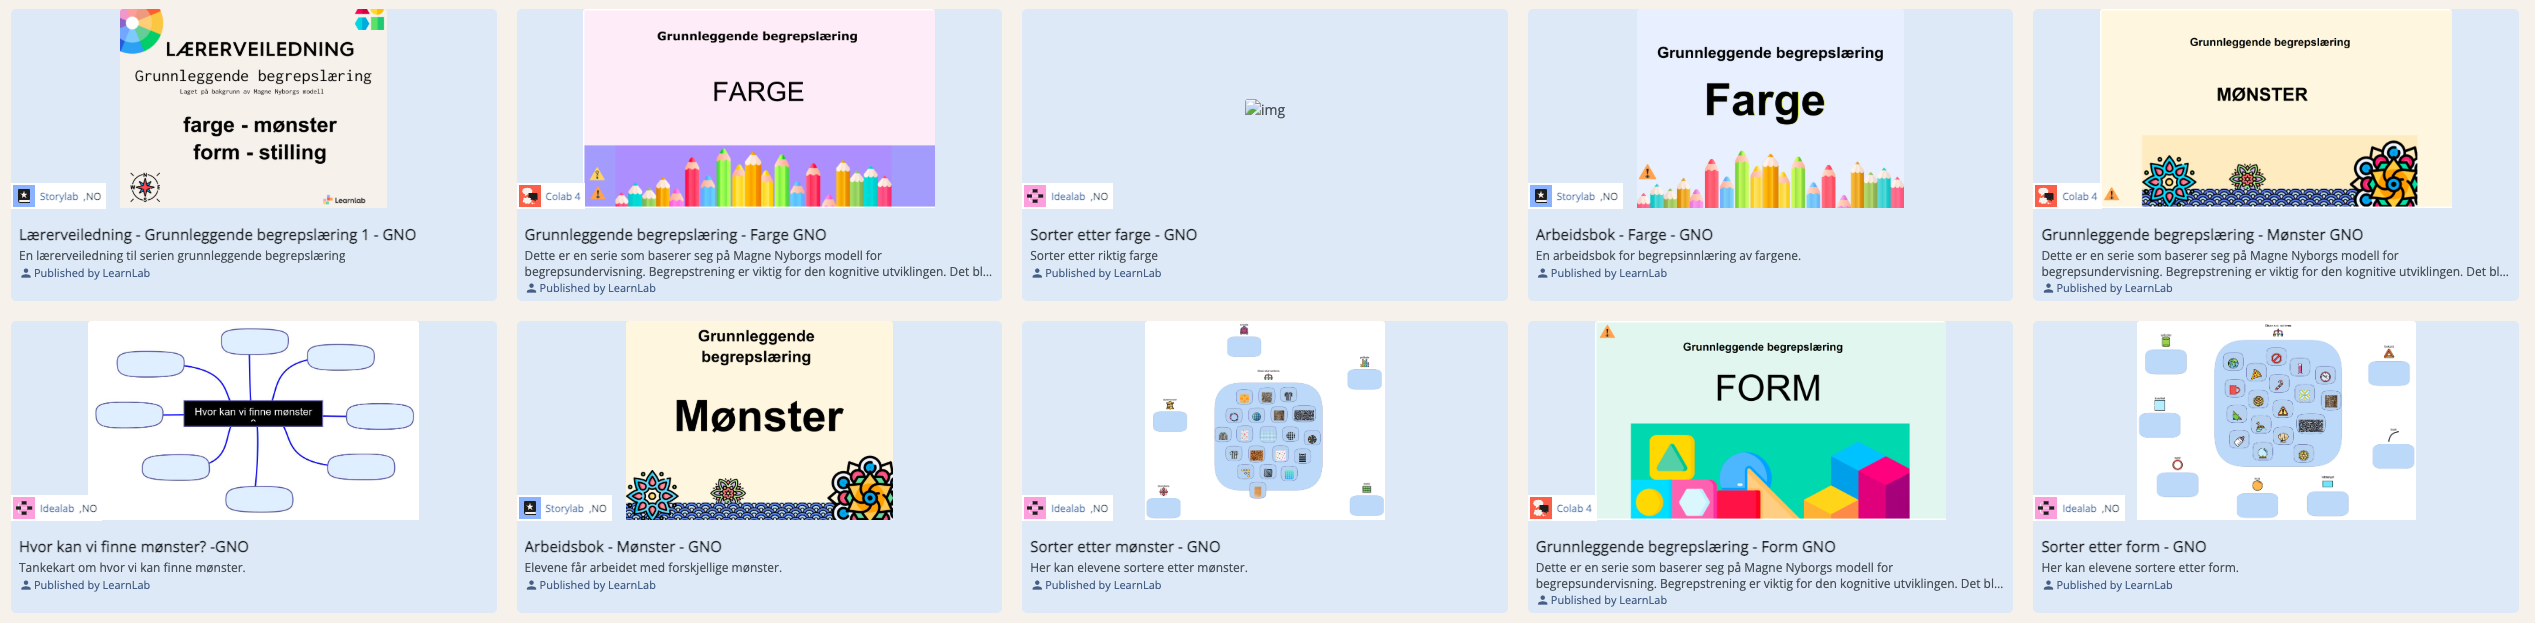Screen dimensions: 2535x623
Task: Select the FARGE pencils thumbnail
Action: tap(759, 108)
